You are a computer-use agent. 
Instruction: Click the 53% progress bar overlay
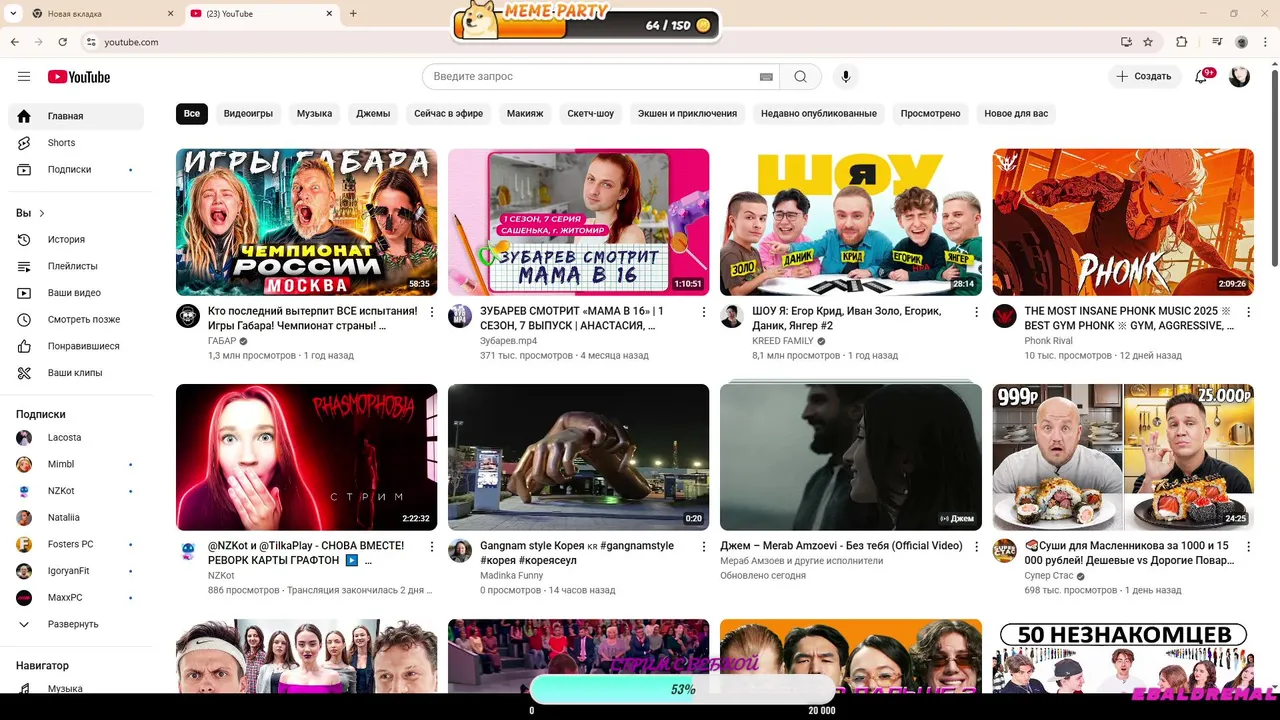coord(682,689)
